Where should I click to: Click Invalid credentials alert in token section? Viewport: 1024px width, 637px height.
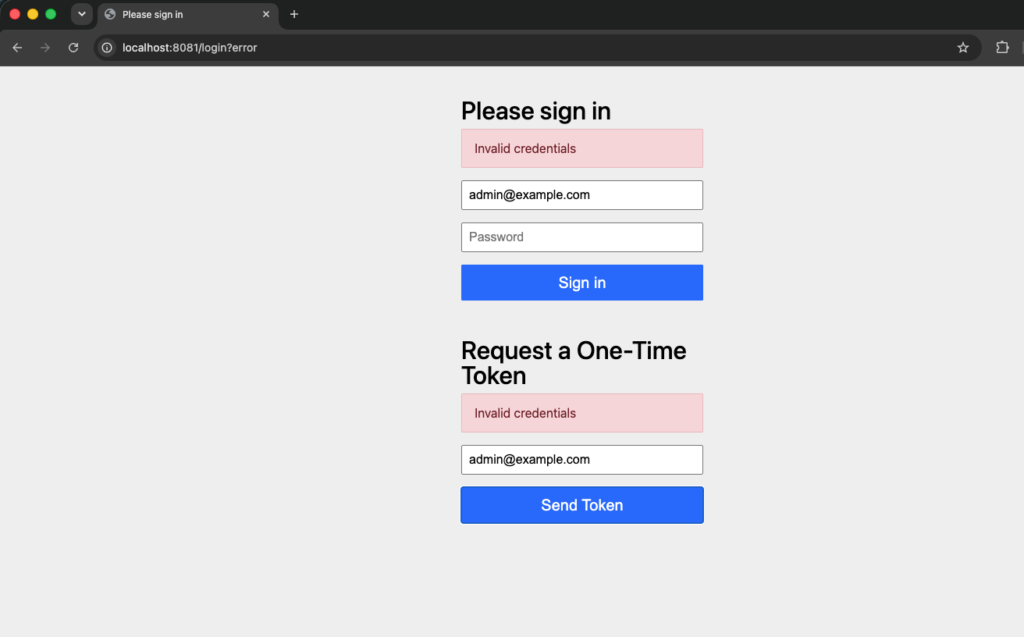tap(582, 413)
